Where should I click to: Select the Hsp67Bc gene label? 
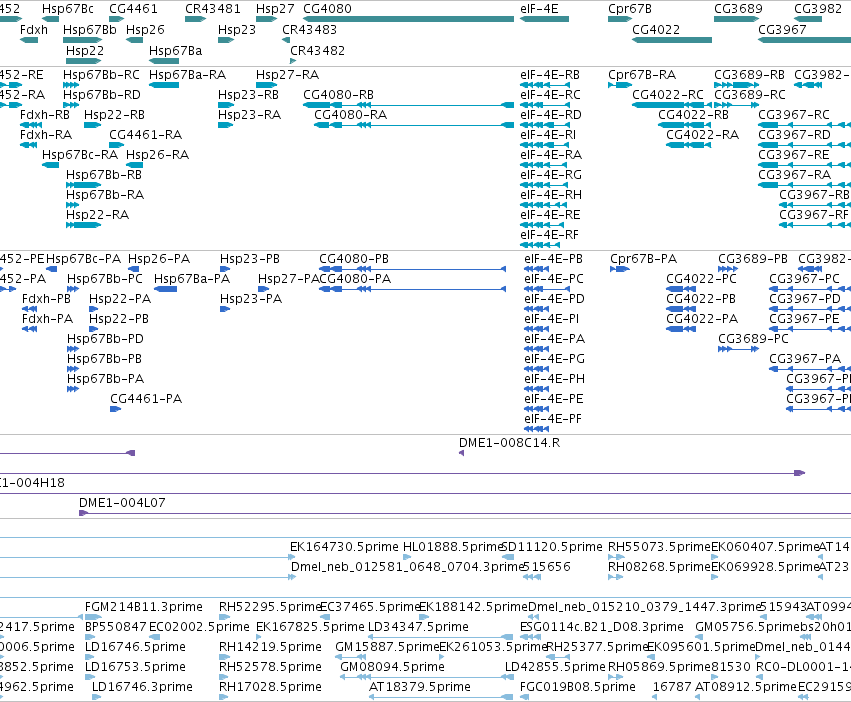click(68, 9)
